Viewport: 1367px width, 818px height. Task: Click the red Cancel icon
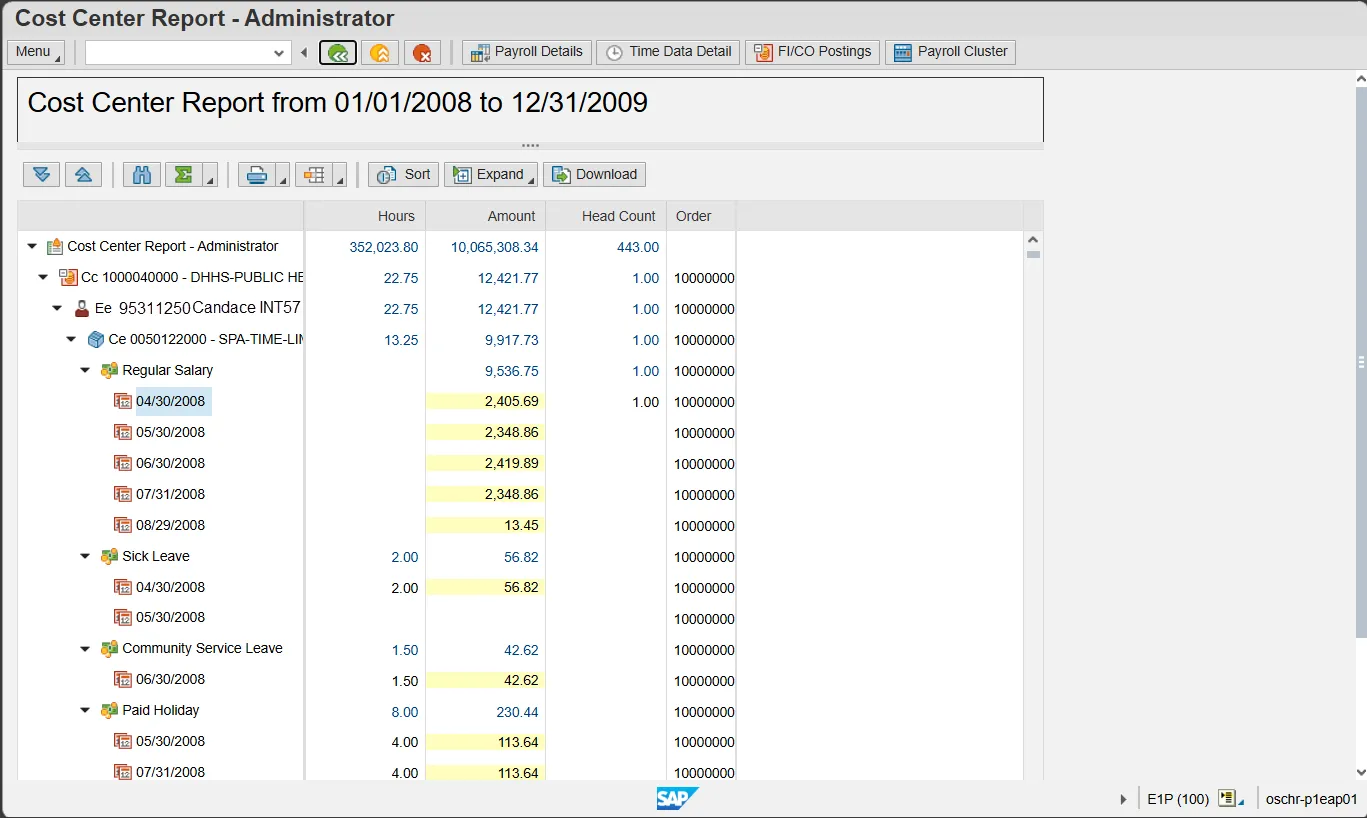point(422,53)
